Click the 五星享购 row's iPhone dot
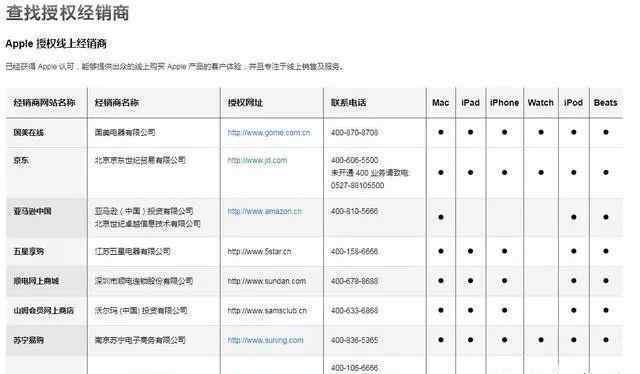The height and width of the screenshot is (374, 640). tap(504, 251)
